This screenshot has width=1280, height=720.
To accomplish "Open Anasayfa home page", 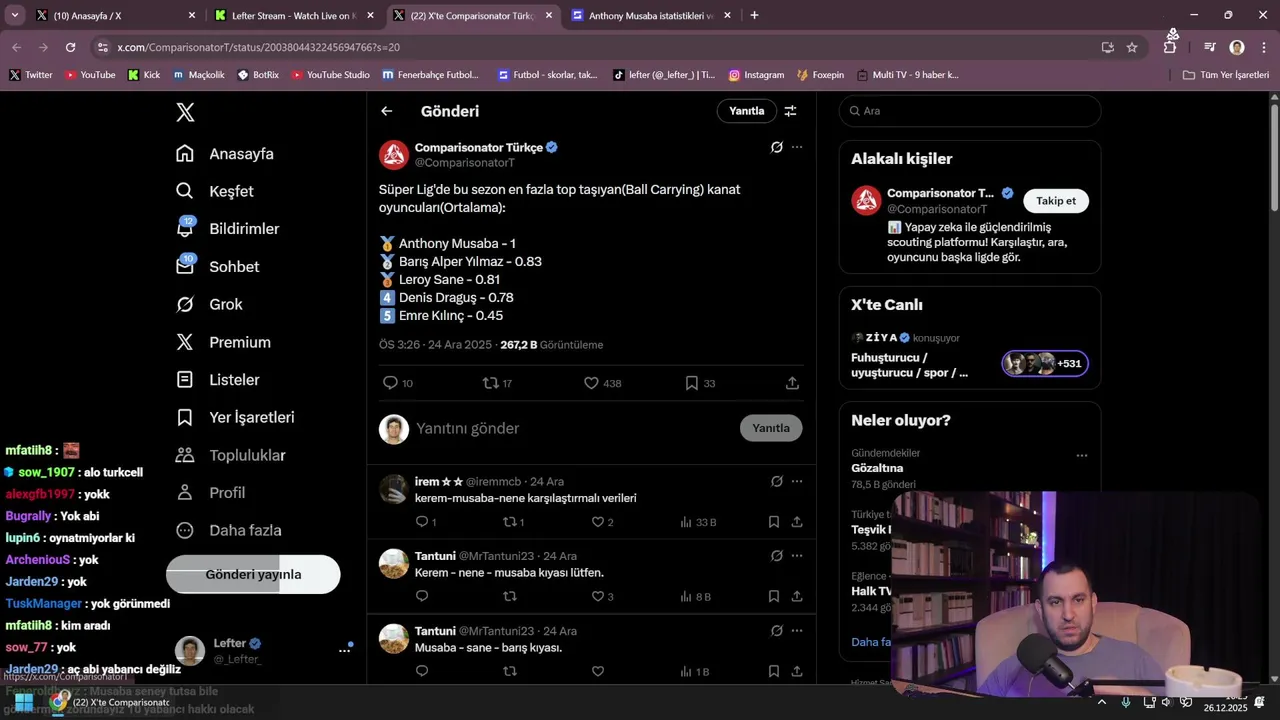I will 225,154.
